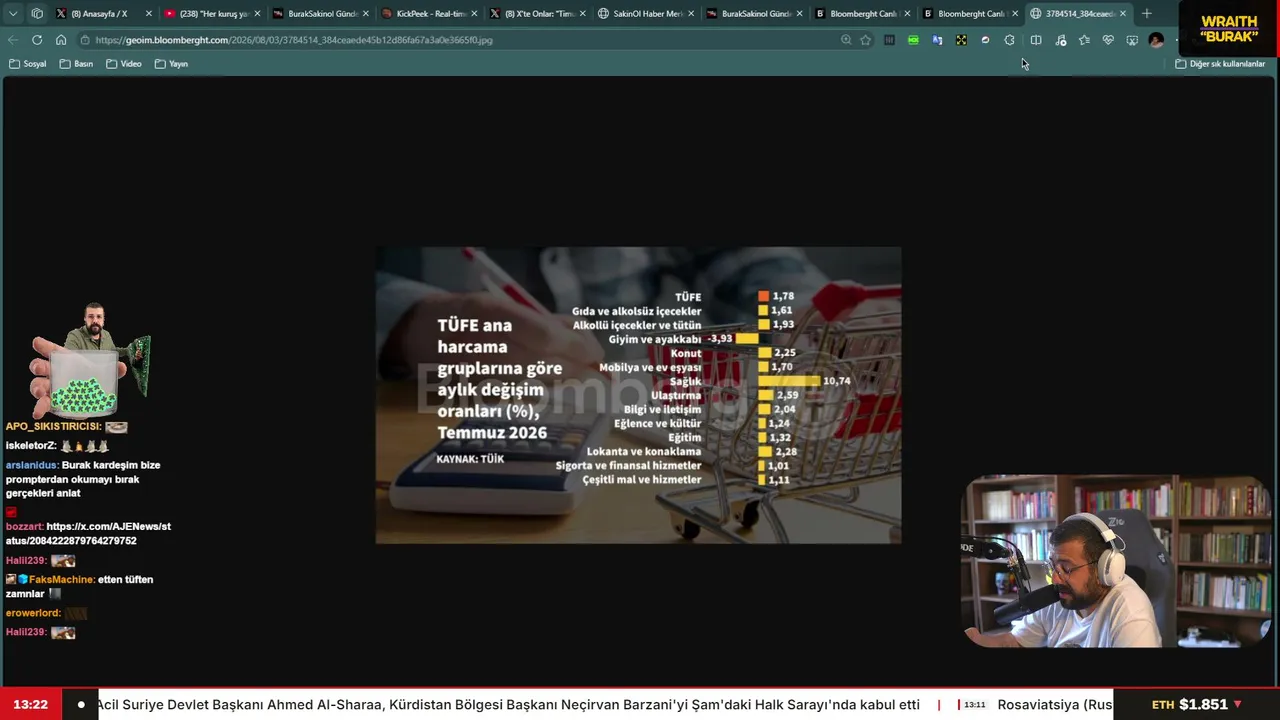Screen dimensions: 1280x720
Task: Close the YouTube "Her kuruş" tab
Action: pos(257,14)
